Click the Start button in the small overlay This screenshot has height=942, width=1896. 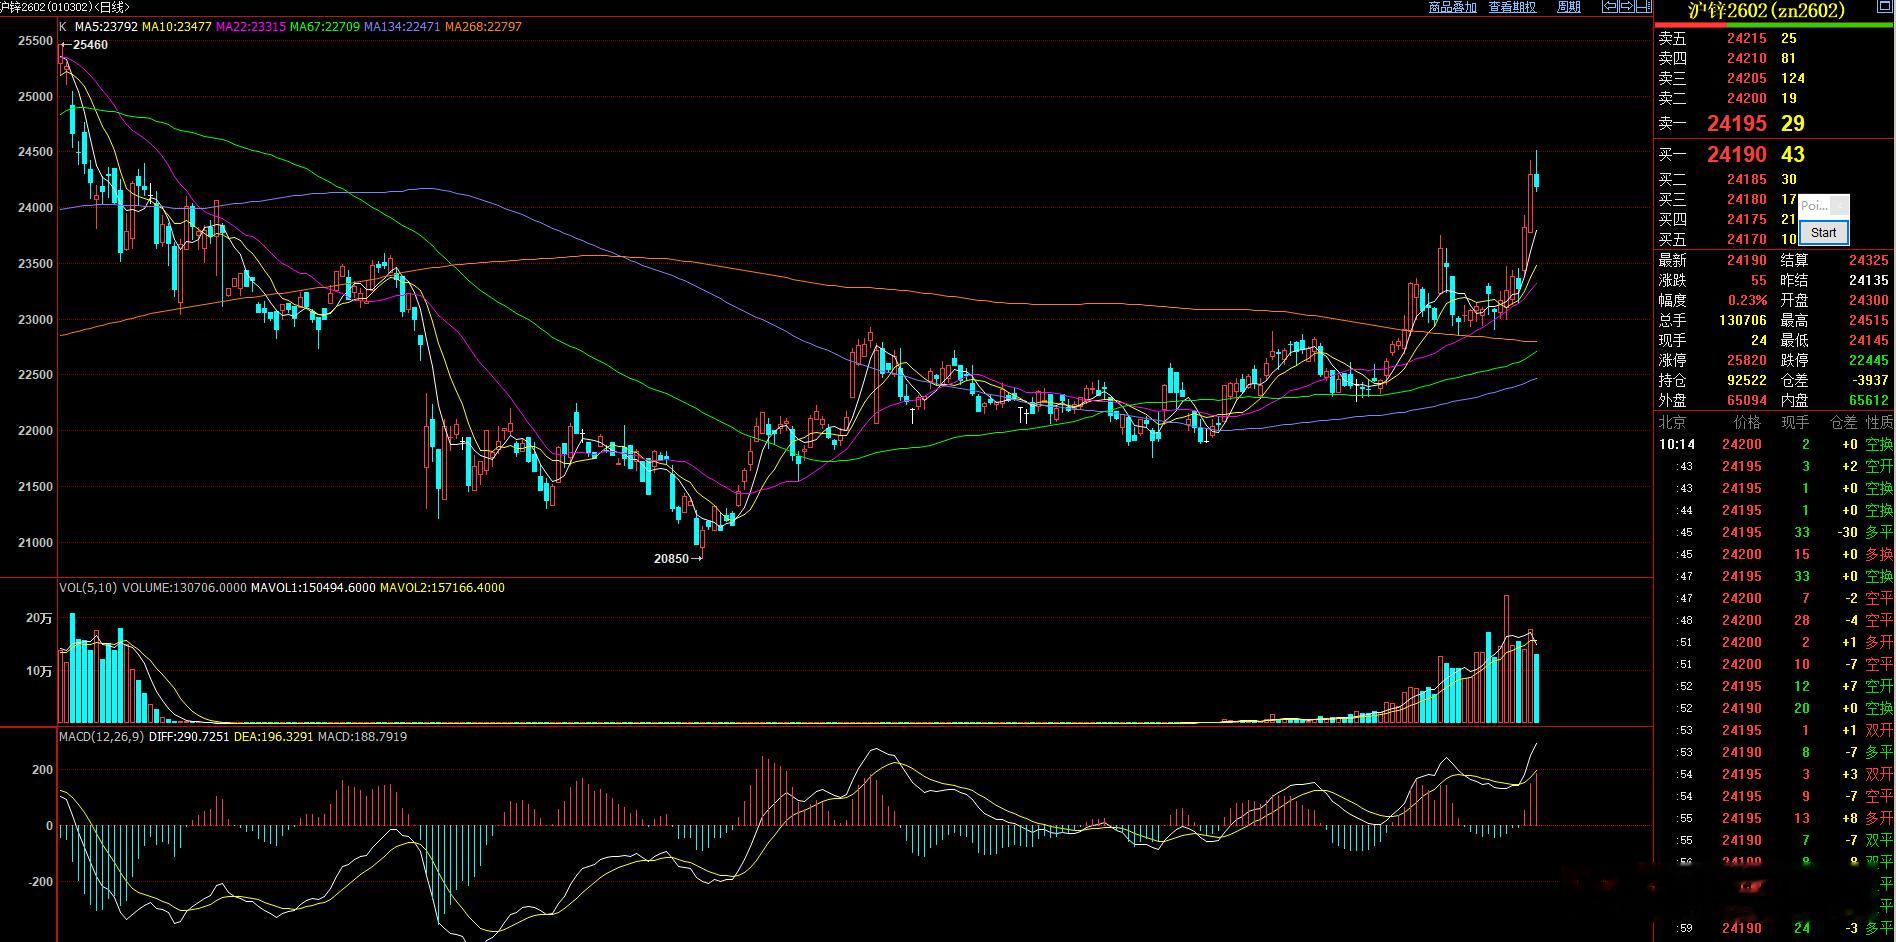coord(1823,232)
